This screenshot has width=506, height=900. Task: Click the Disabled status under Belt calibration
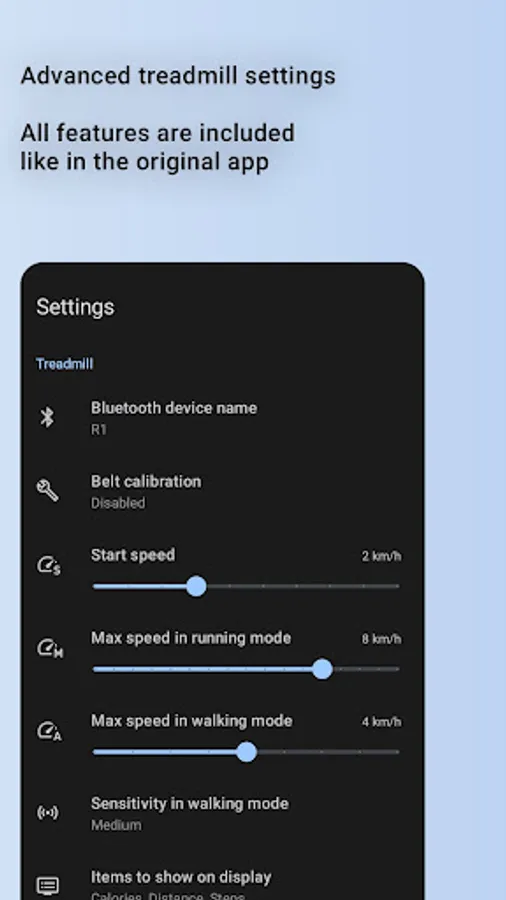click(118, 503)
